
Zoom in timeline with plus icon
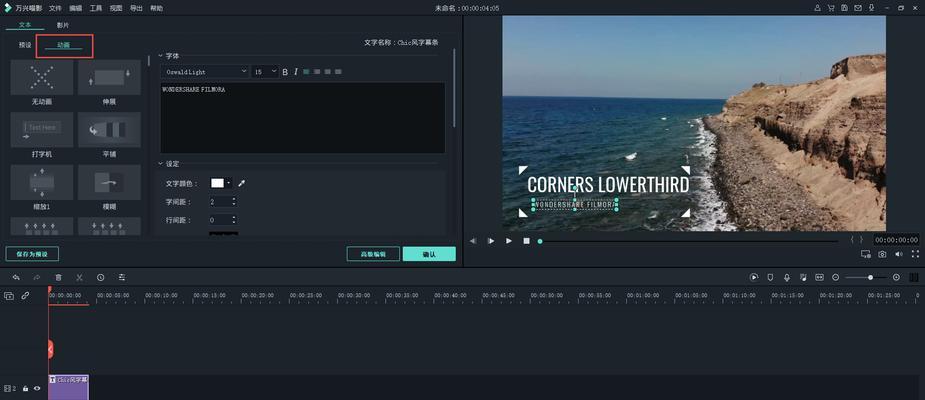[896, 277]
